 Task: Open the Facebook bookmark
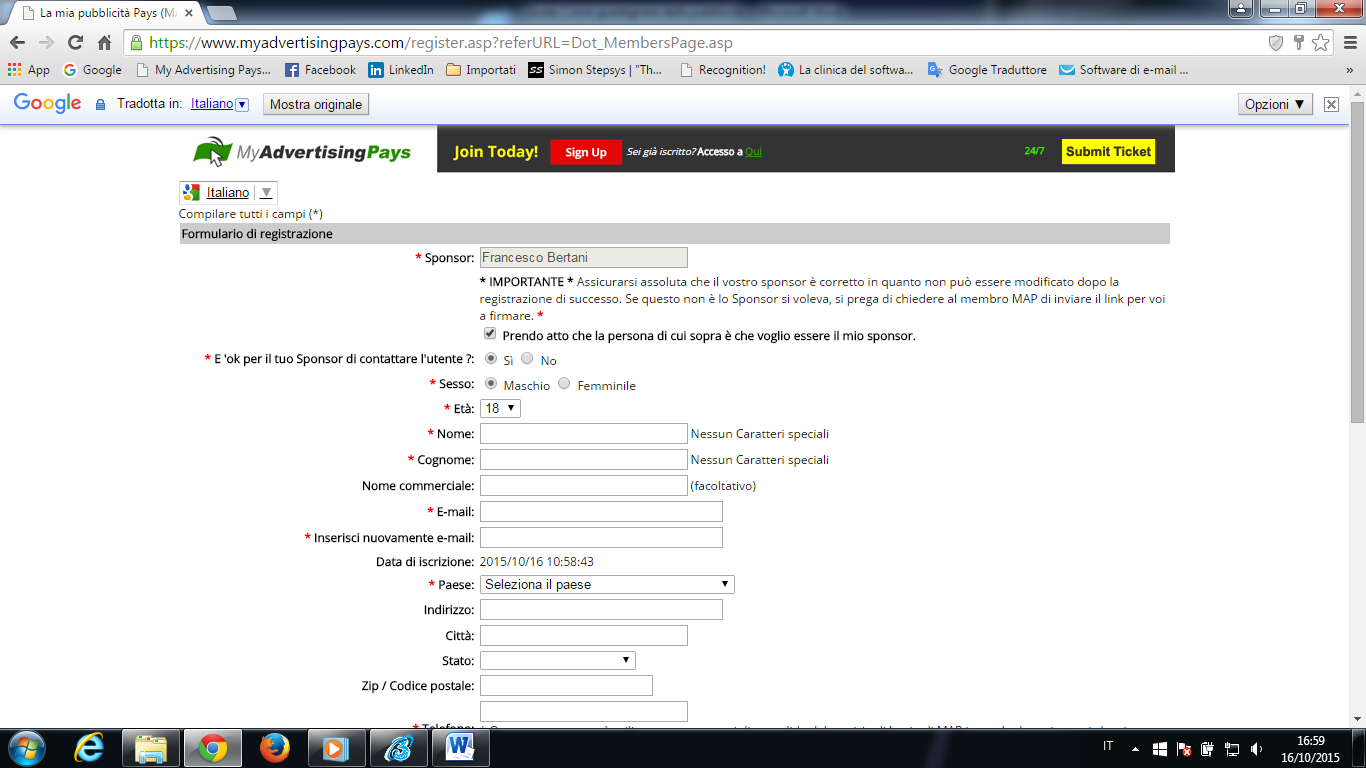[320, 70]
